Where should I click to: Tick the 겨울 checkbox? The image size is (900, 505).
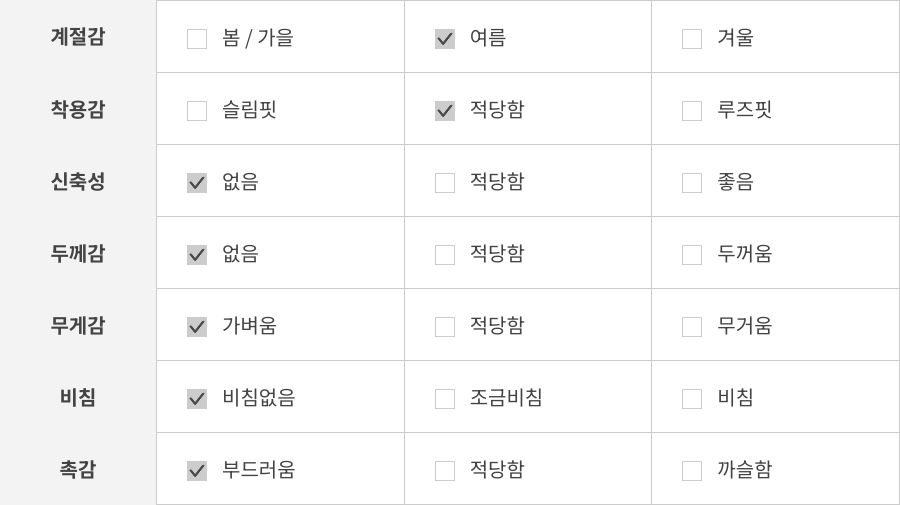[692, 39]
